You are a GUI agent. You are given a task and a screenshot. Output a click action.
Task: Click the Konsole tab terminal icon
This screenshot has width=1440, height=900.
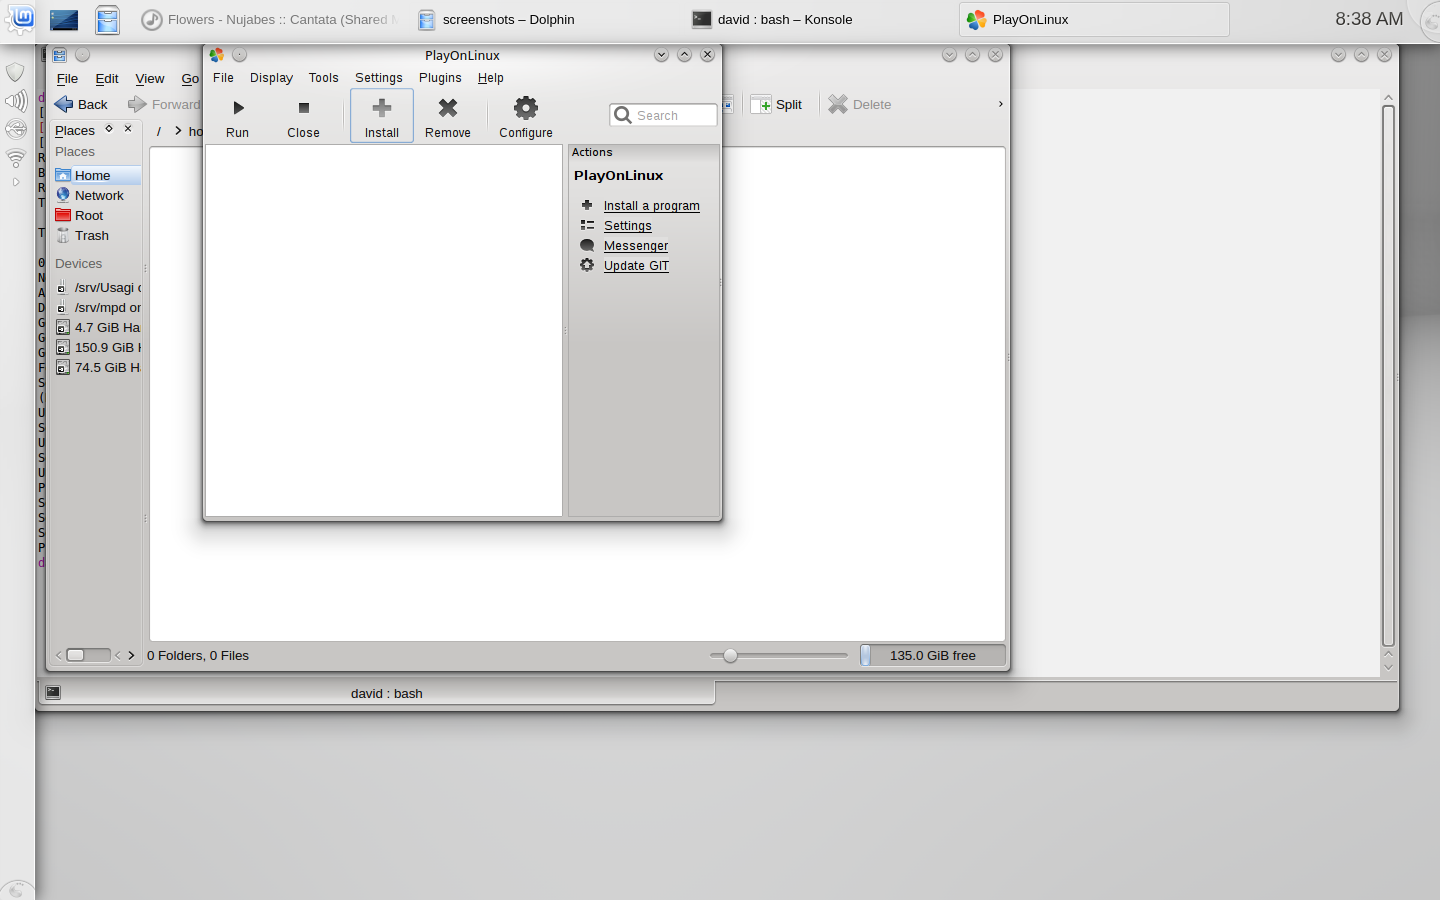click(53, 692)
